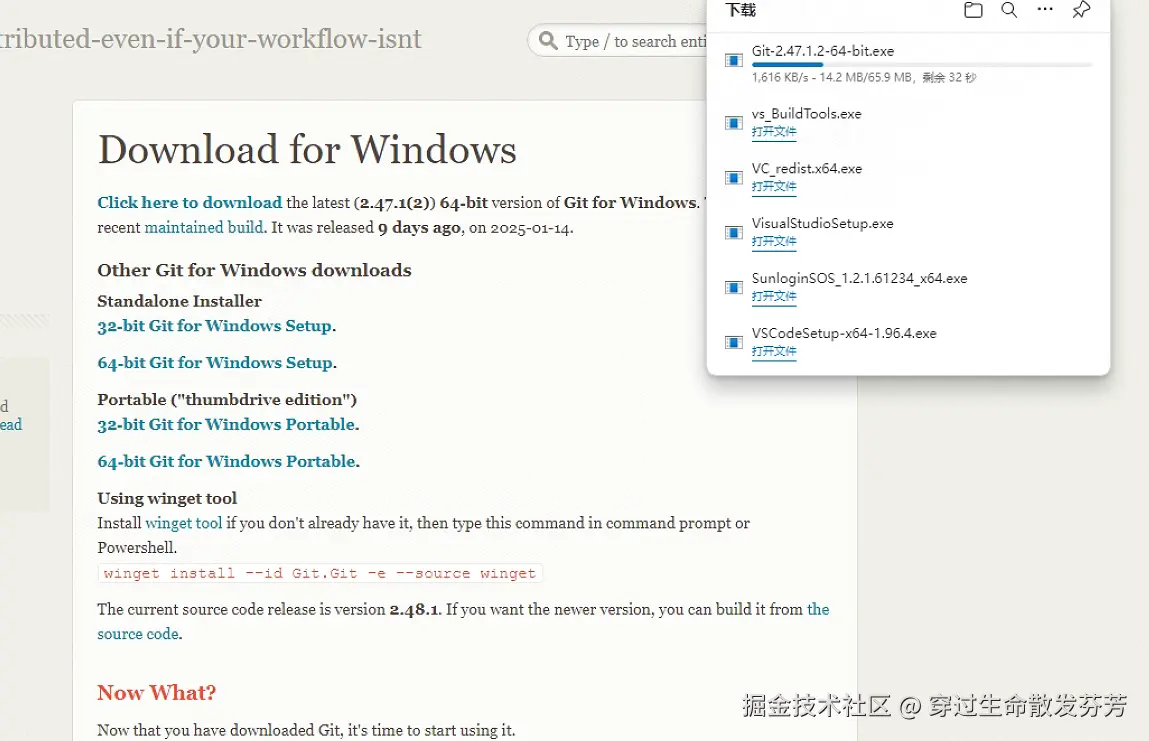This screenshot has height=741, width=1149.
Task: Open the downloads folder icon
Action: click(973, 10)
